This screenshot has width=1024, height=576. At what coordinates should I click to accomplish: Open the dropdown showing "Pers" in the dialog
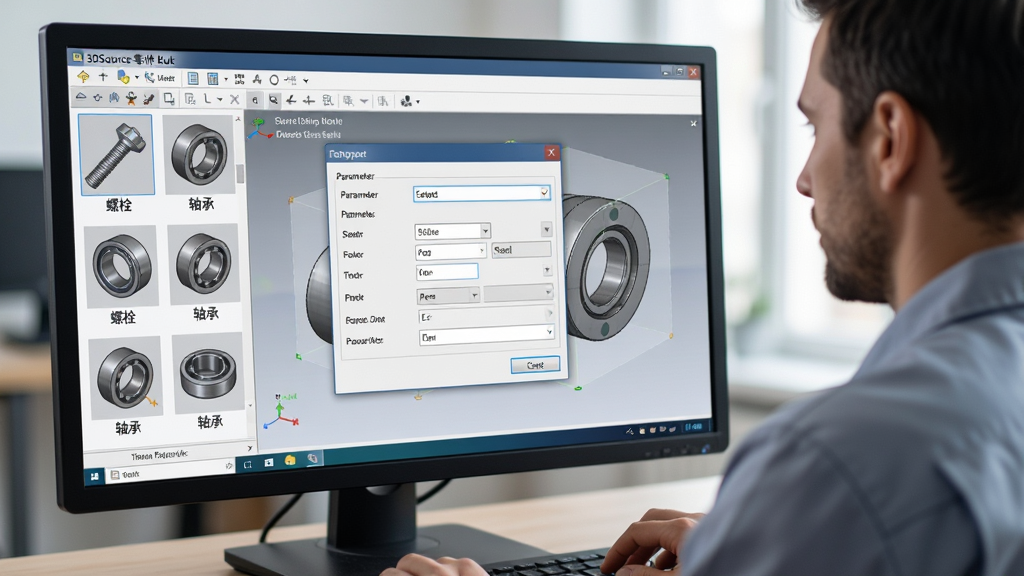point(448,296)
